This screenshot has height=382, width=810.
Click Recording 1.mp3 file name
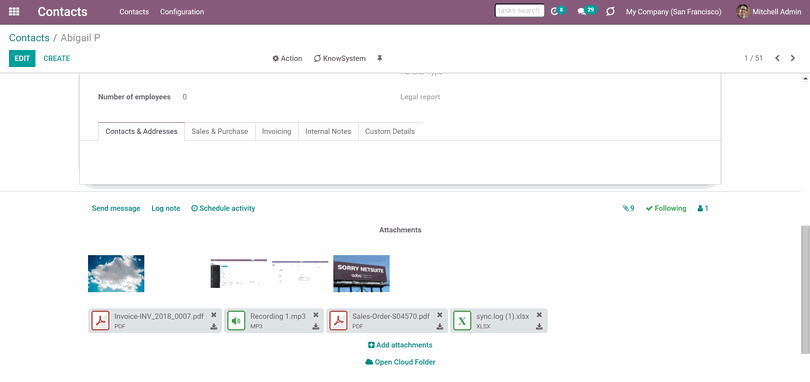tap(278, 316)
